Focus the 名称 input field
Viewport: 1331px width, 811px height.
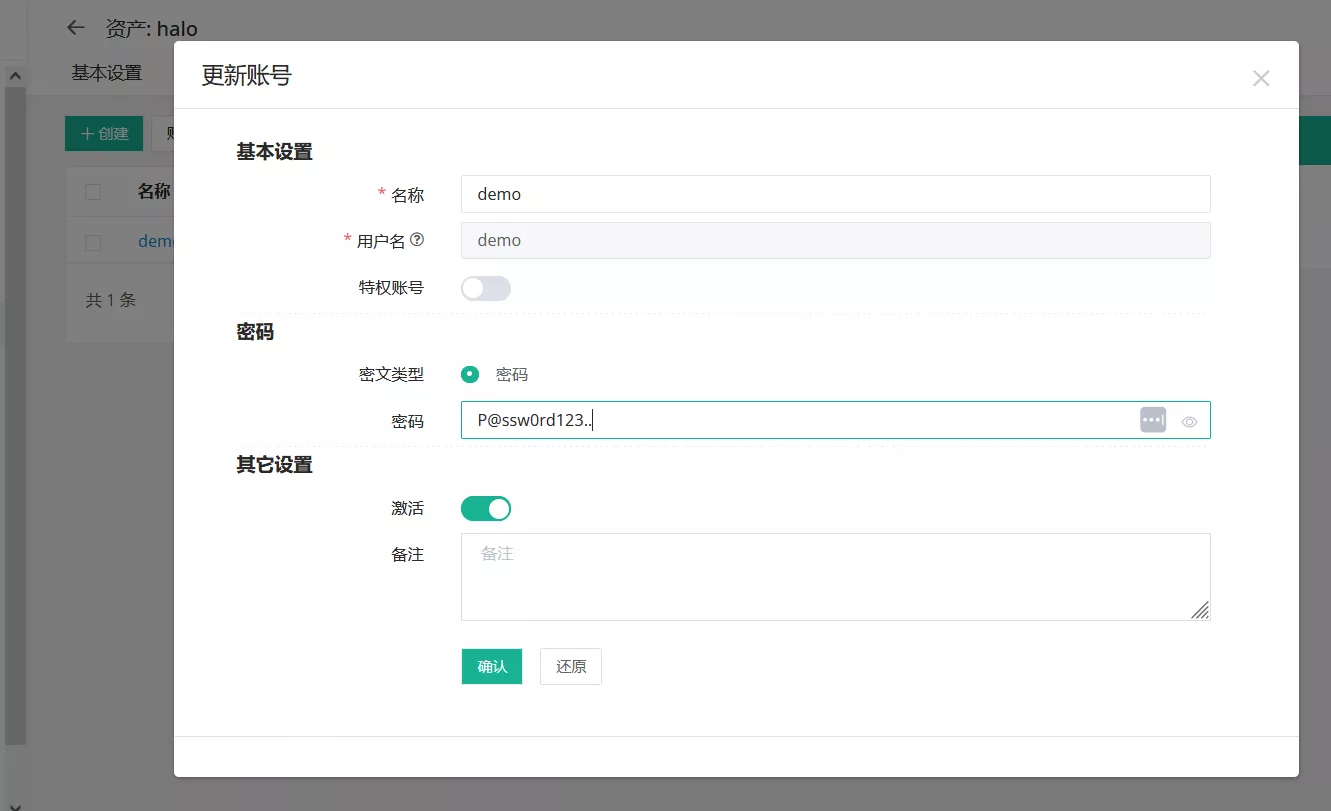click(835, 194)
